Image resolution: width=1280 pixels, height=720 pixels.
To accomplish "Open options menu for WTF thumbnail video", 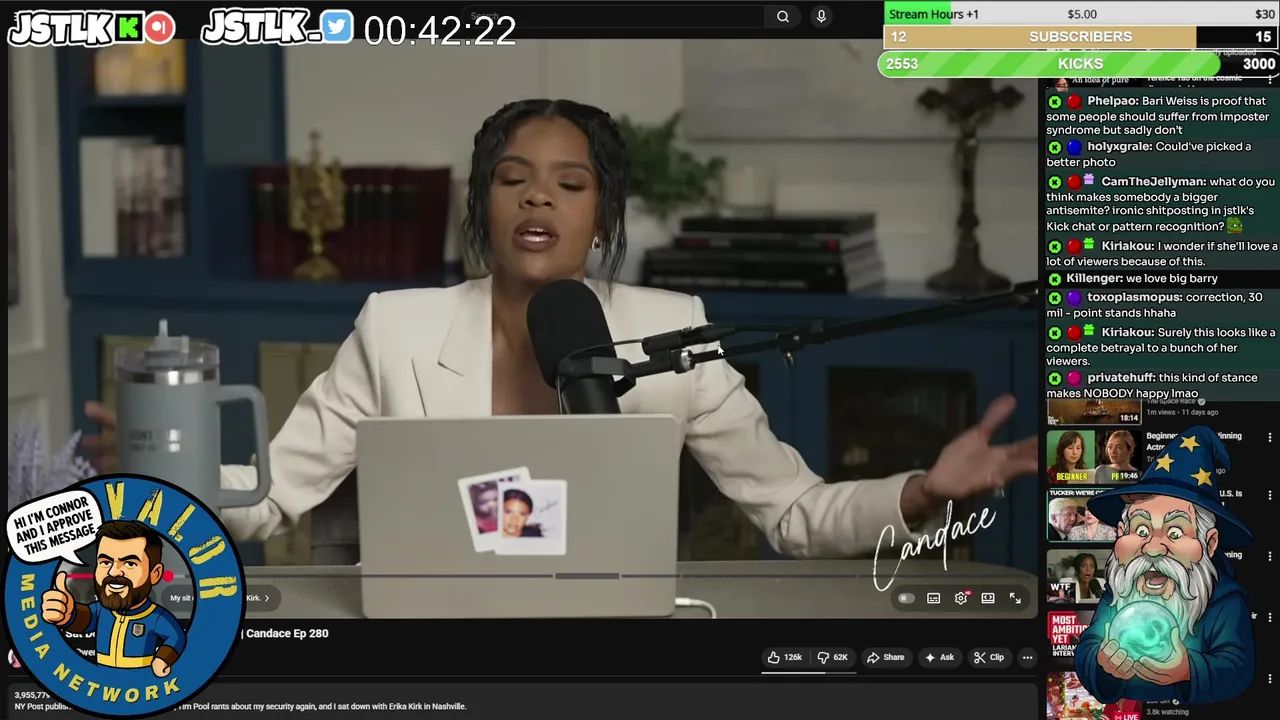I will pos(1270,556).
